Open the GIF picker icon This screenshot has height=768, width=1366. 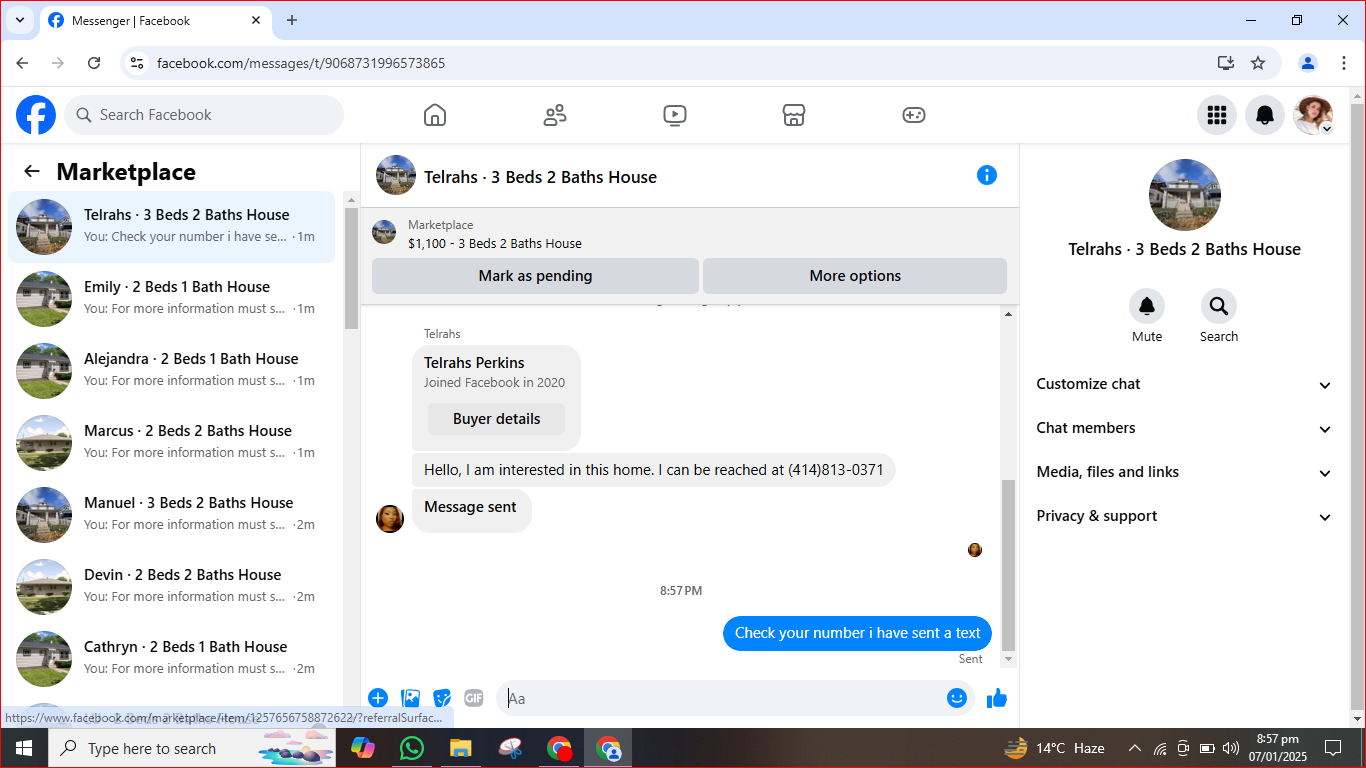(474, 698)
